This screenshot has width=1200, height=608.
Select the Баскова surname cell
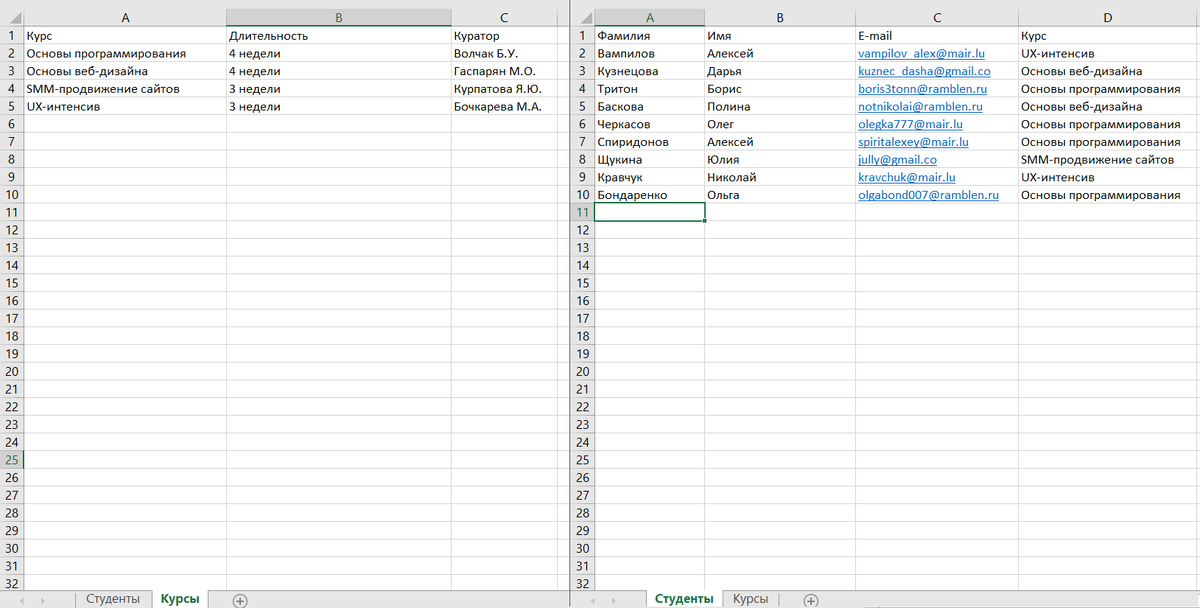[650, 107]
